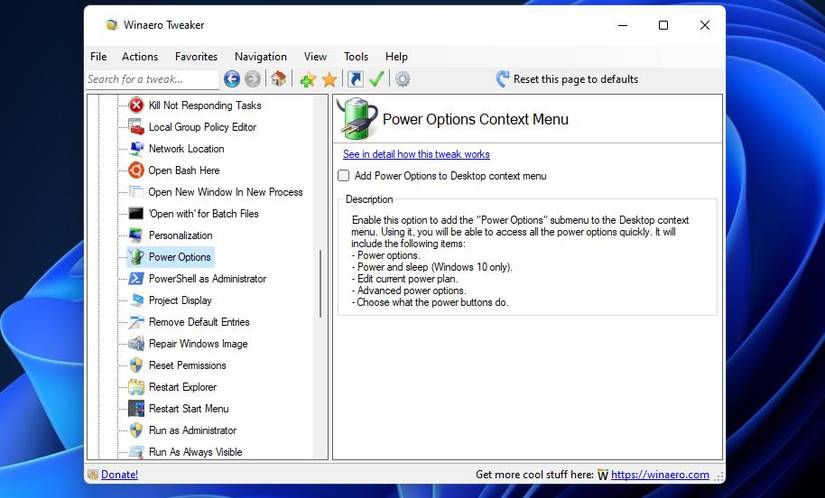Select Network Location in the tree
Viewport: 825px width, 498px height.
(x=186, y=148)
